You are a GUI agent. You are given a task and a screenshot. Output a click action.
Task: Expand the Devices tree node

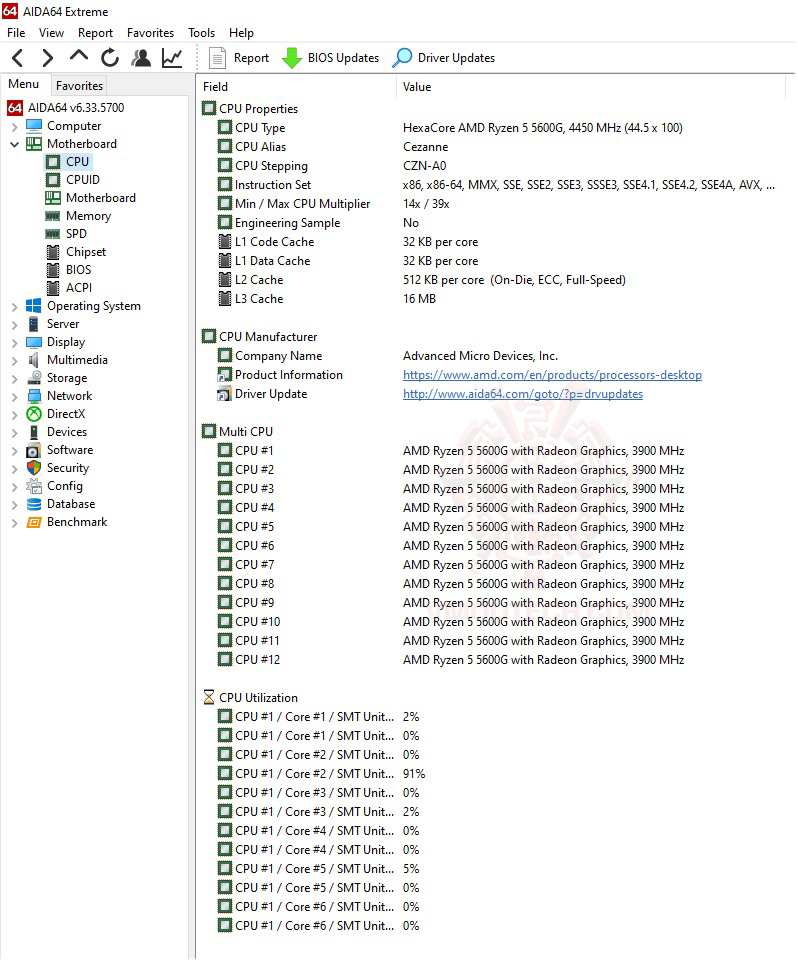tap(15, 432)
